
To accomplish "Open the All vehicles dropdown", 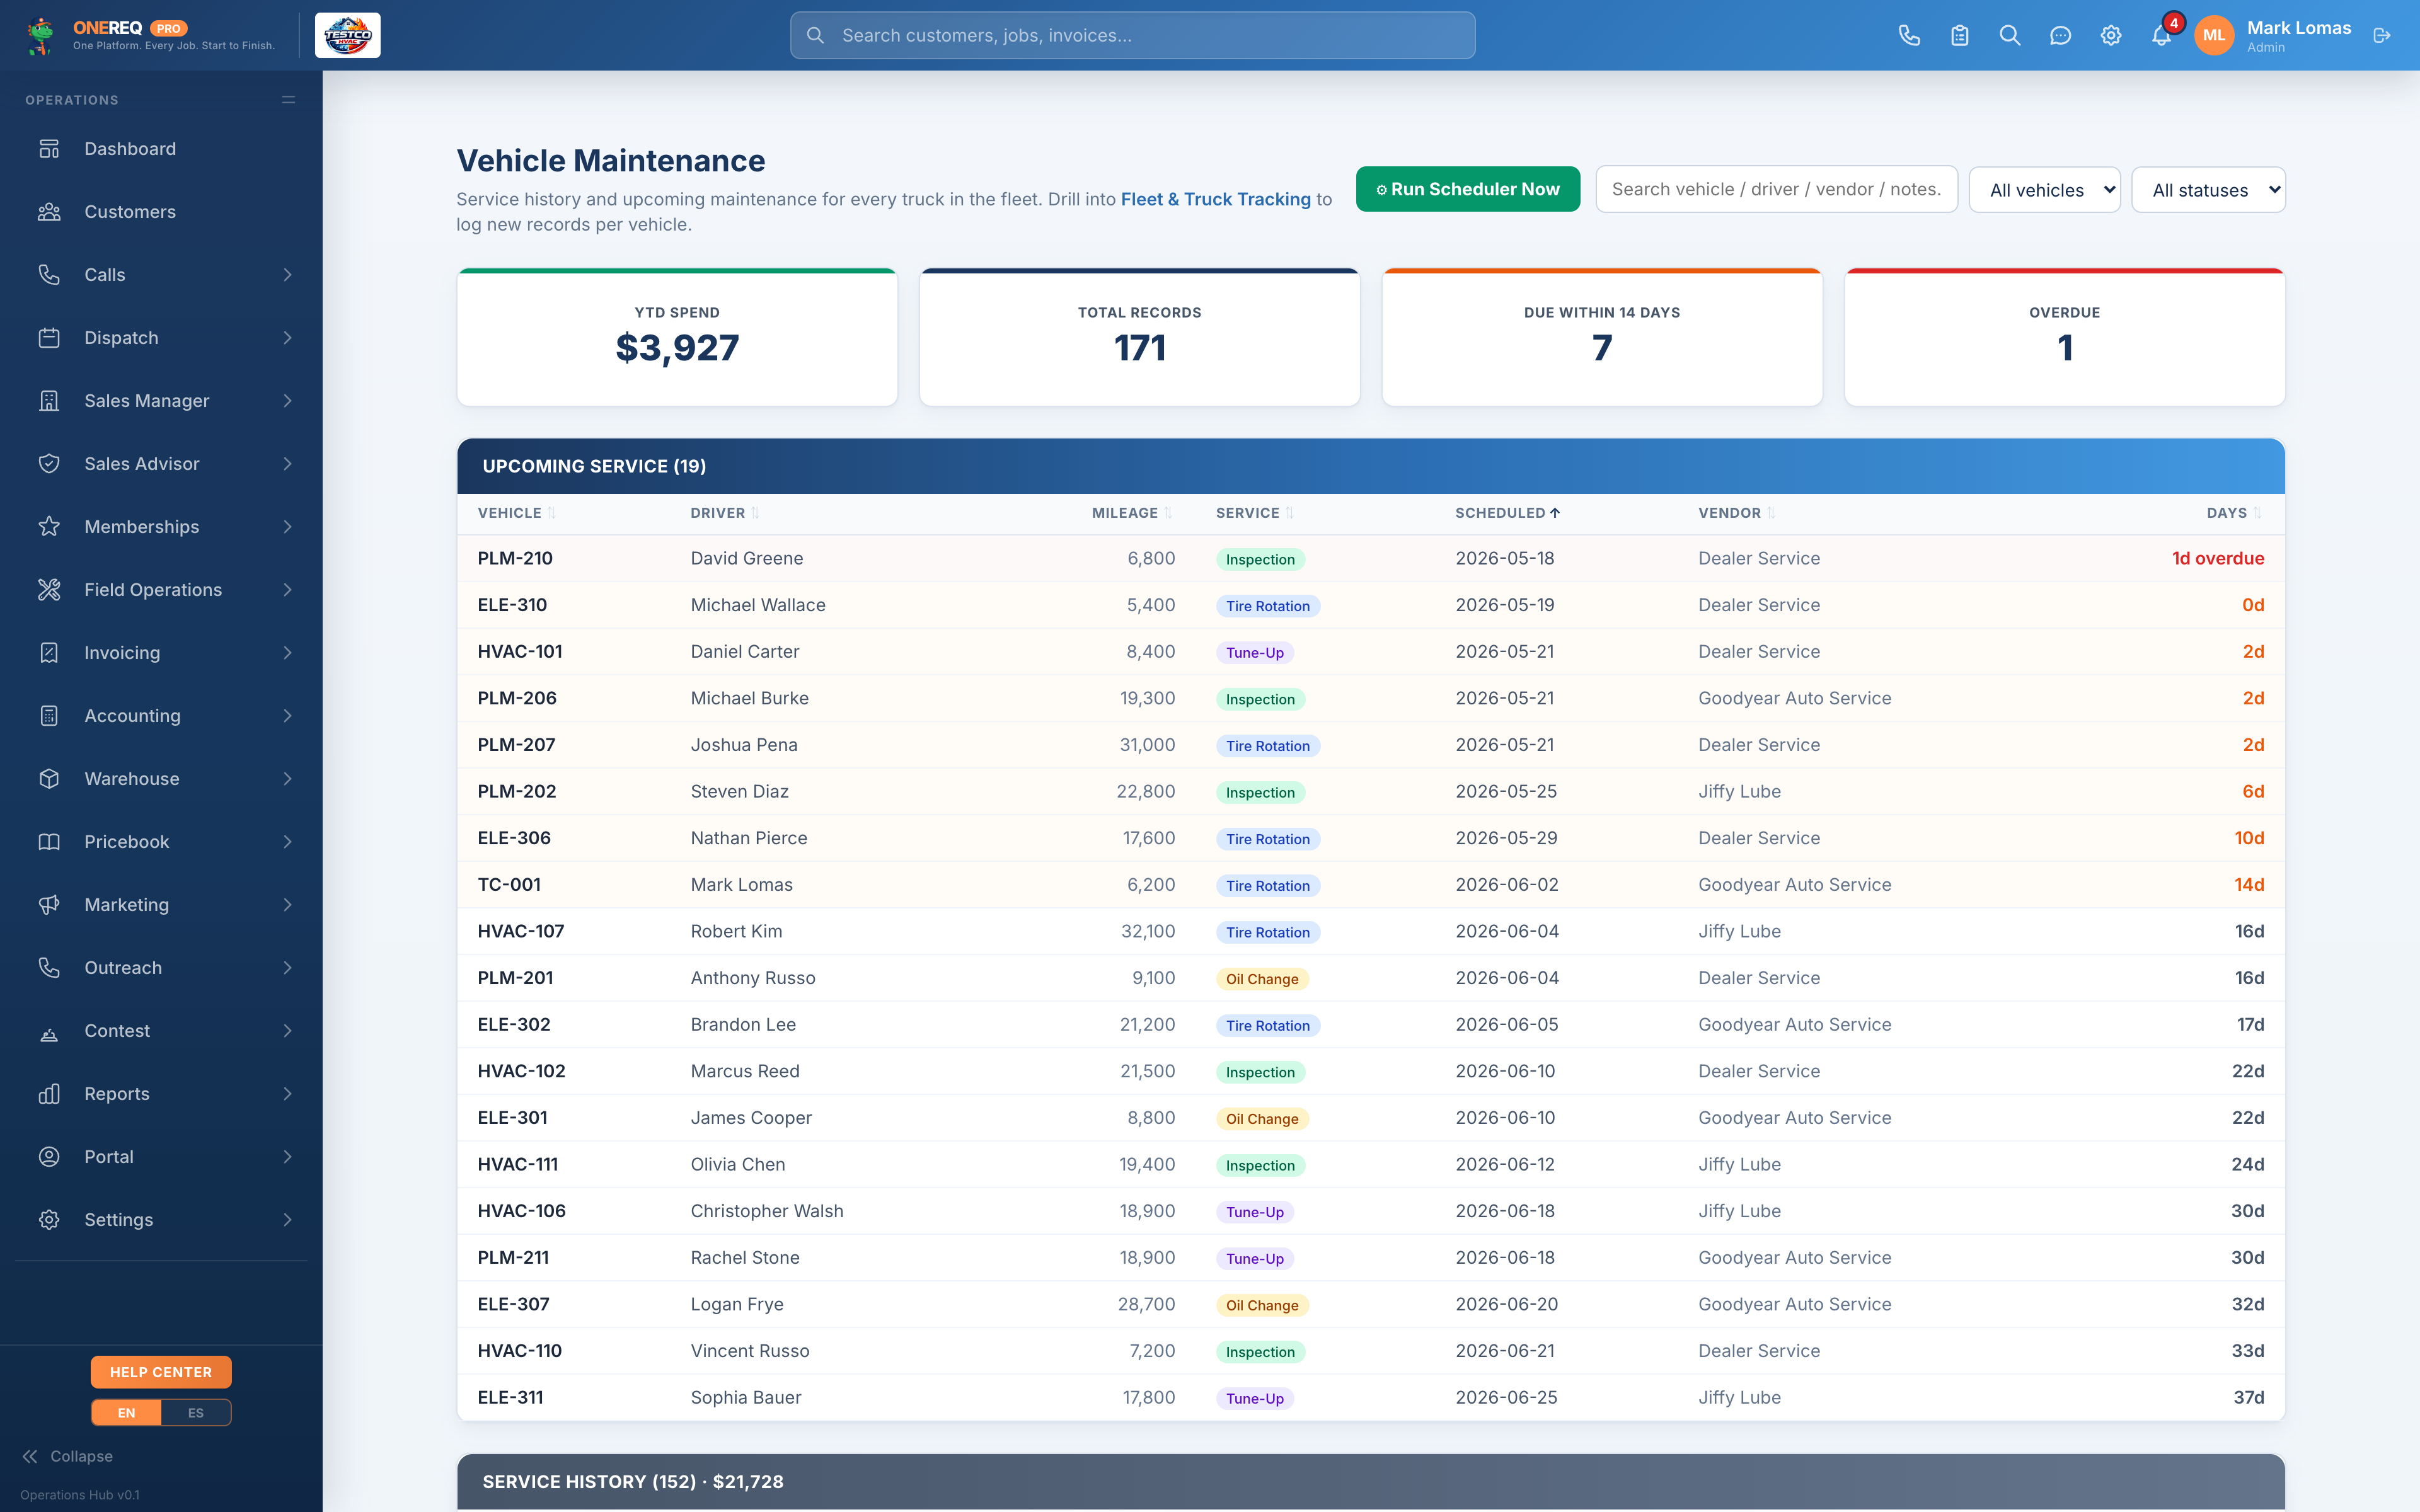I will 2044,190.
